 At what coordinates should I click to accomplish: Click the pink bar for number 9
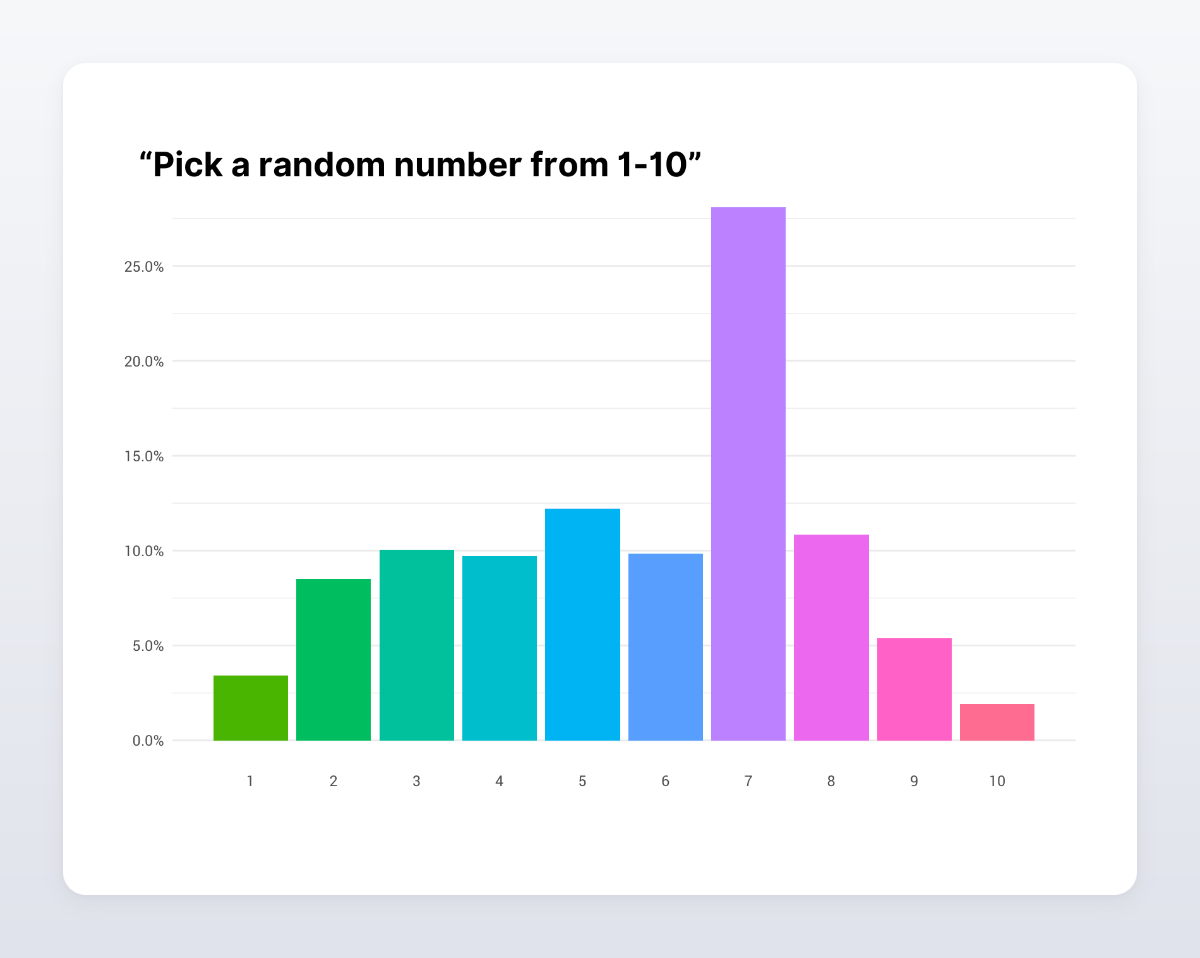pos(914,689)
